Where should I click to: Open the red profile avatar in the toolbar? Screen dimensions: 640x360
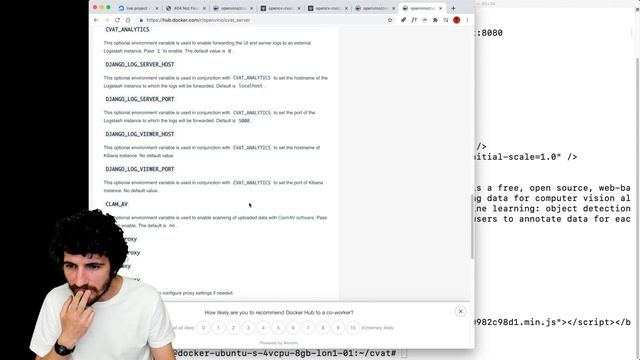456,20
